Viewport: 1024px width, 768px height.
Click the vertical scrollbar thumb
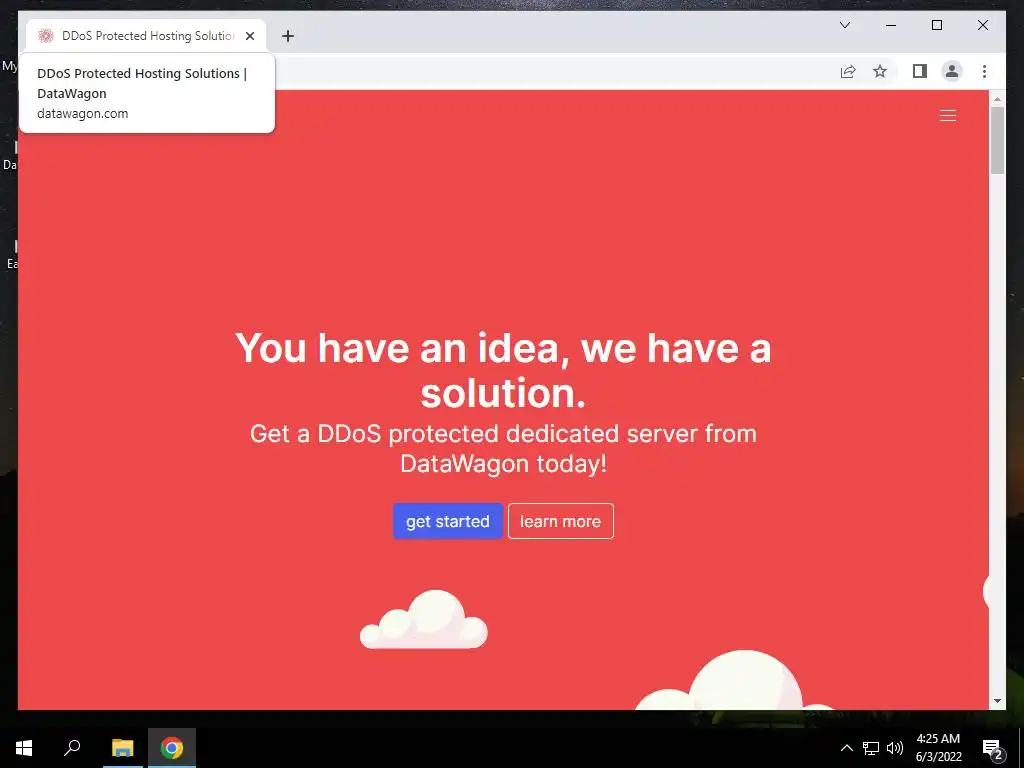tap(997, 140)
